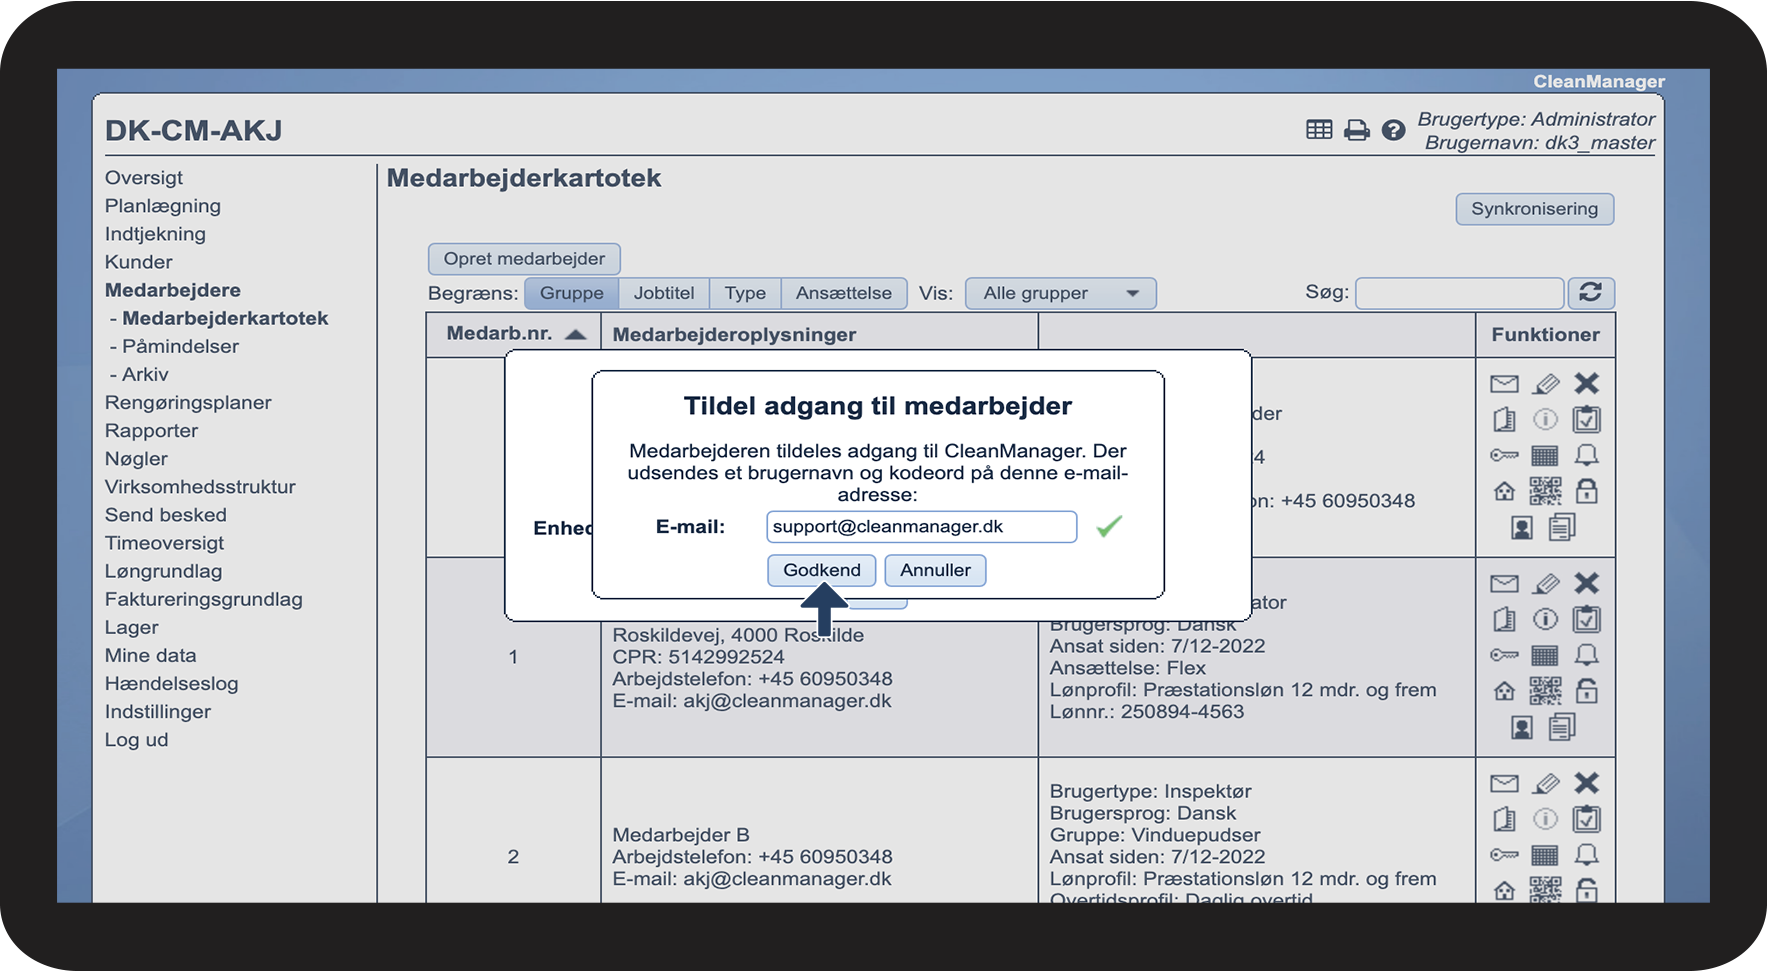Click the Funktioner column header
The height and width of the screenshot is (971, 1767).
point(1545,335)
